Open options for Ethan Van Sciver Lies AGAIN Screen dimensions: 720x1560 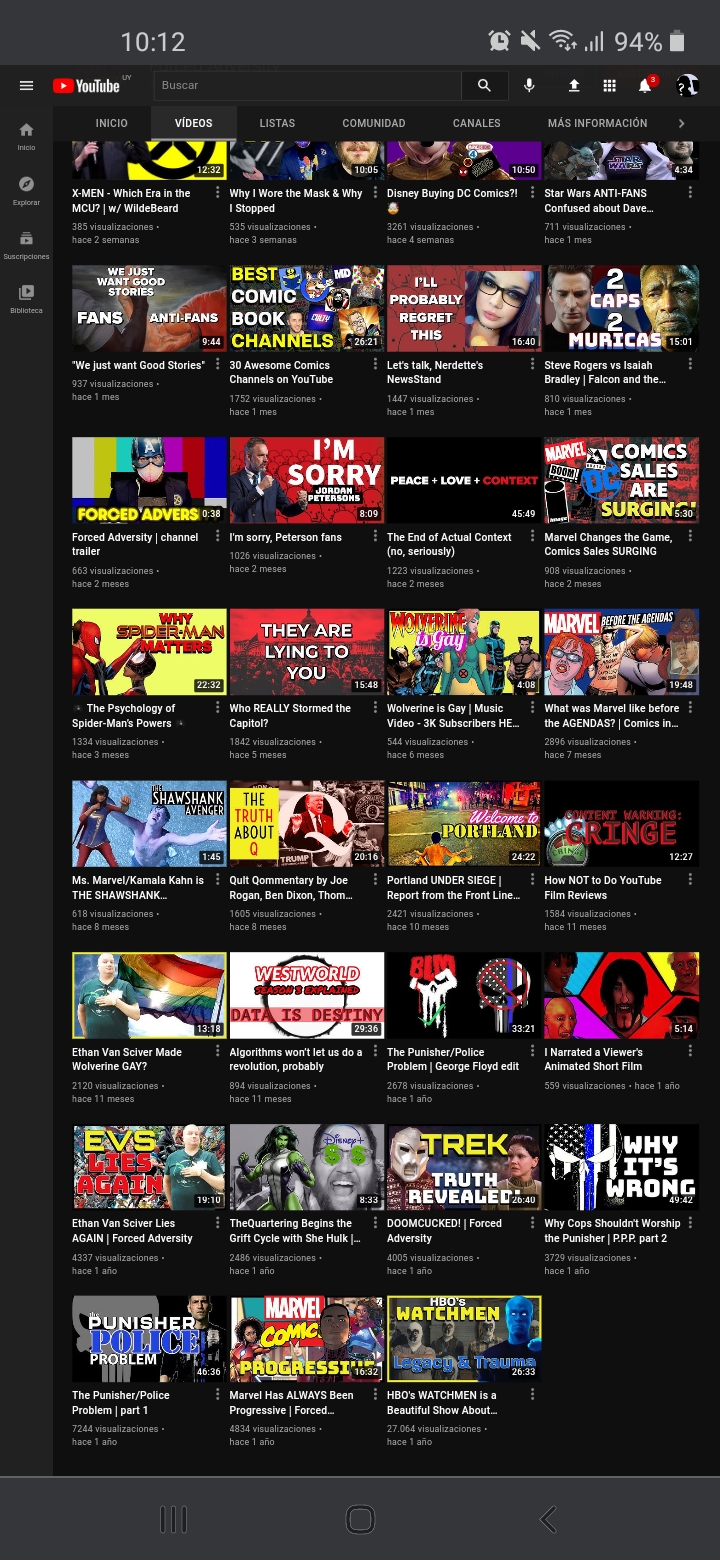[218, 1223]
